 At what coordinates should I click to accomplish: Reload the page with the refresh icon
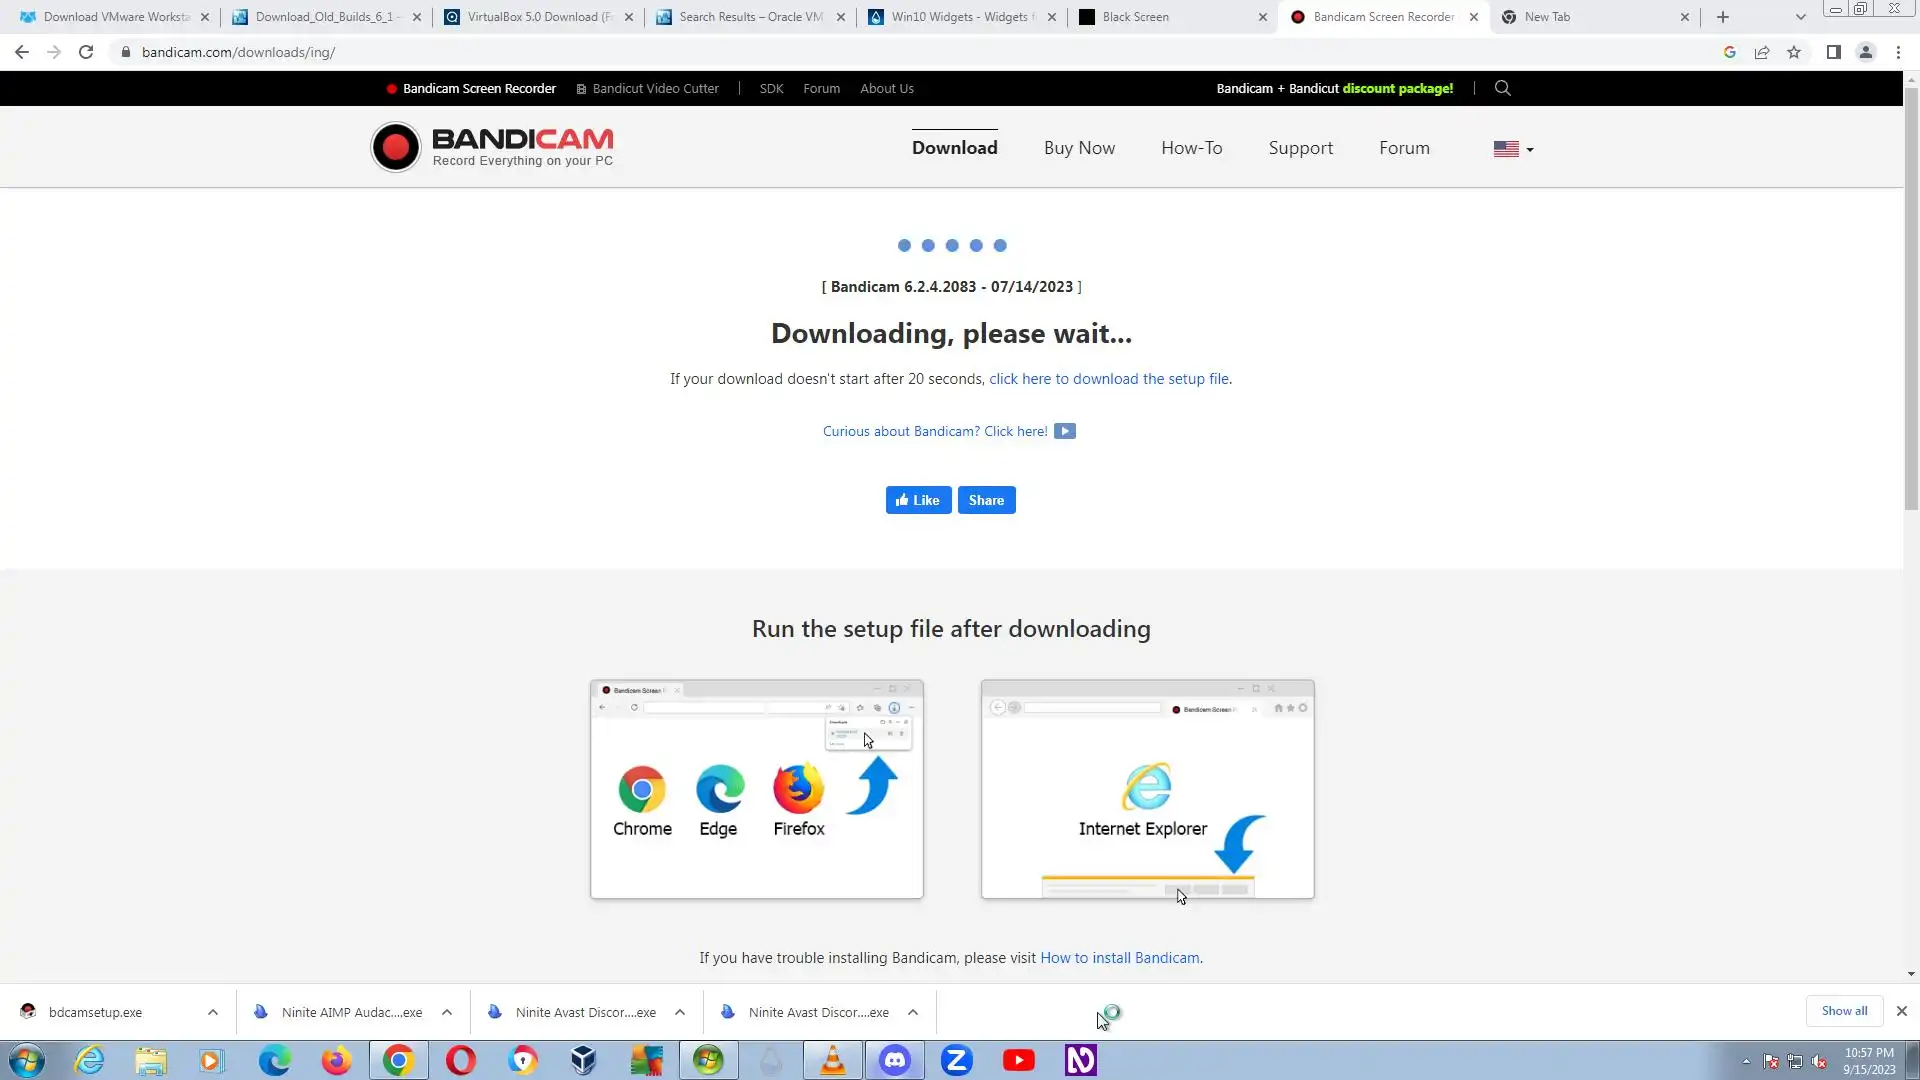pyautogui.click(x=86, y=52)
